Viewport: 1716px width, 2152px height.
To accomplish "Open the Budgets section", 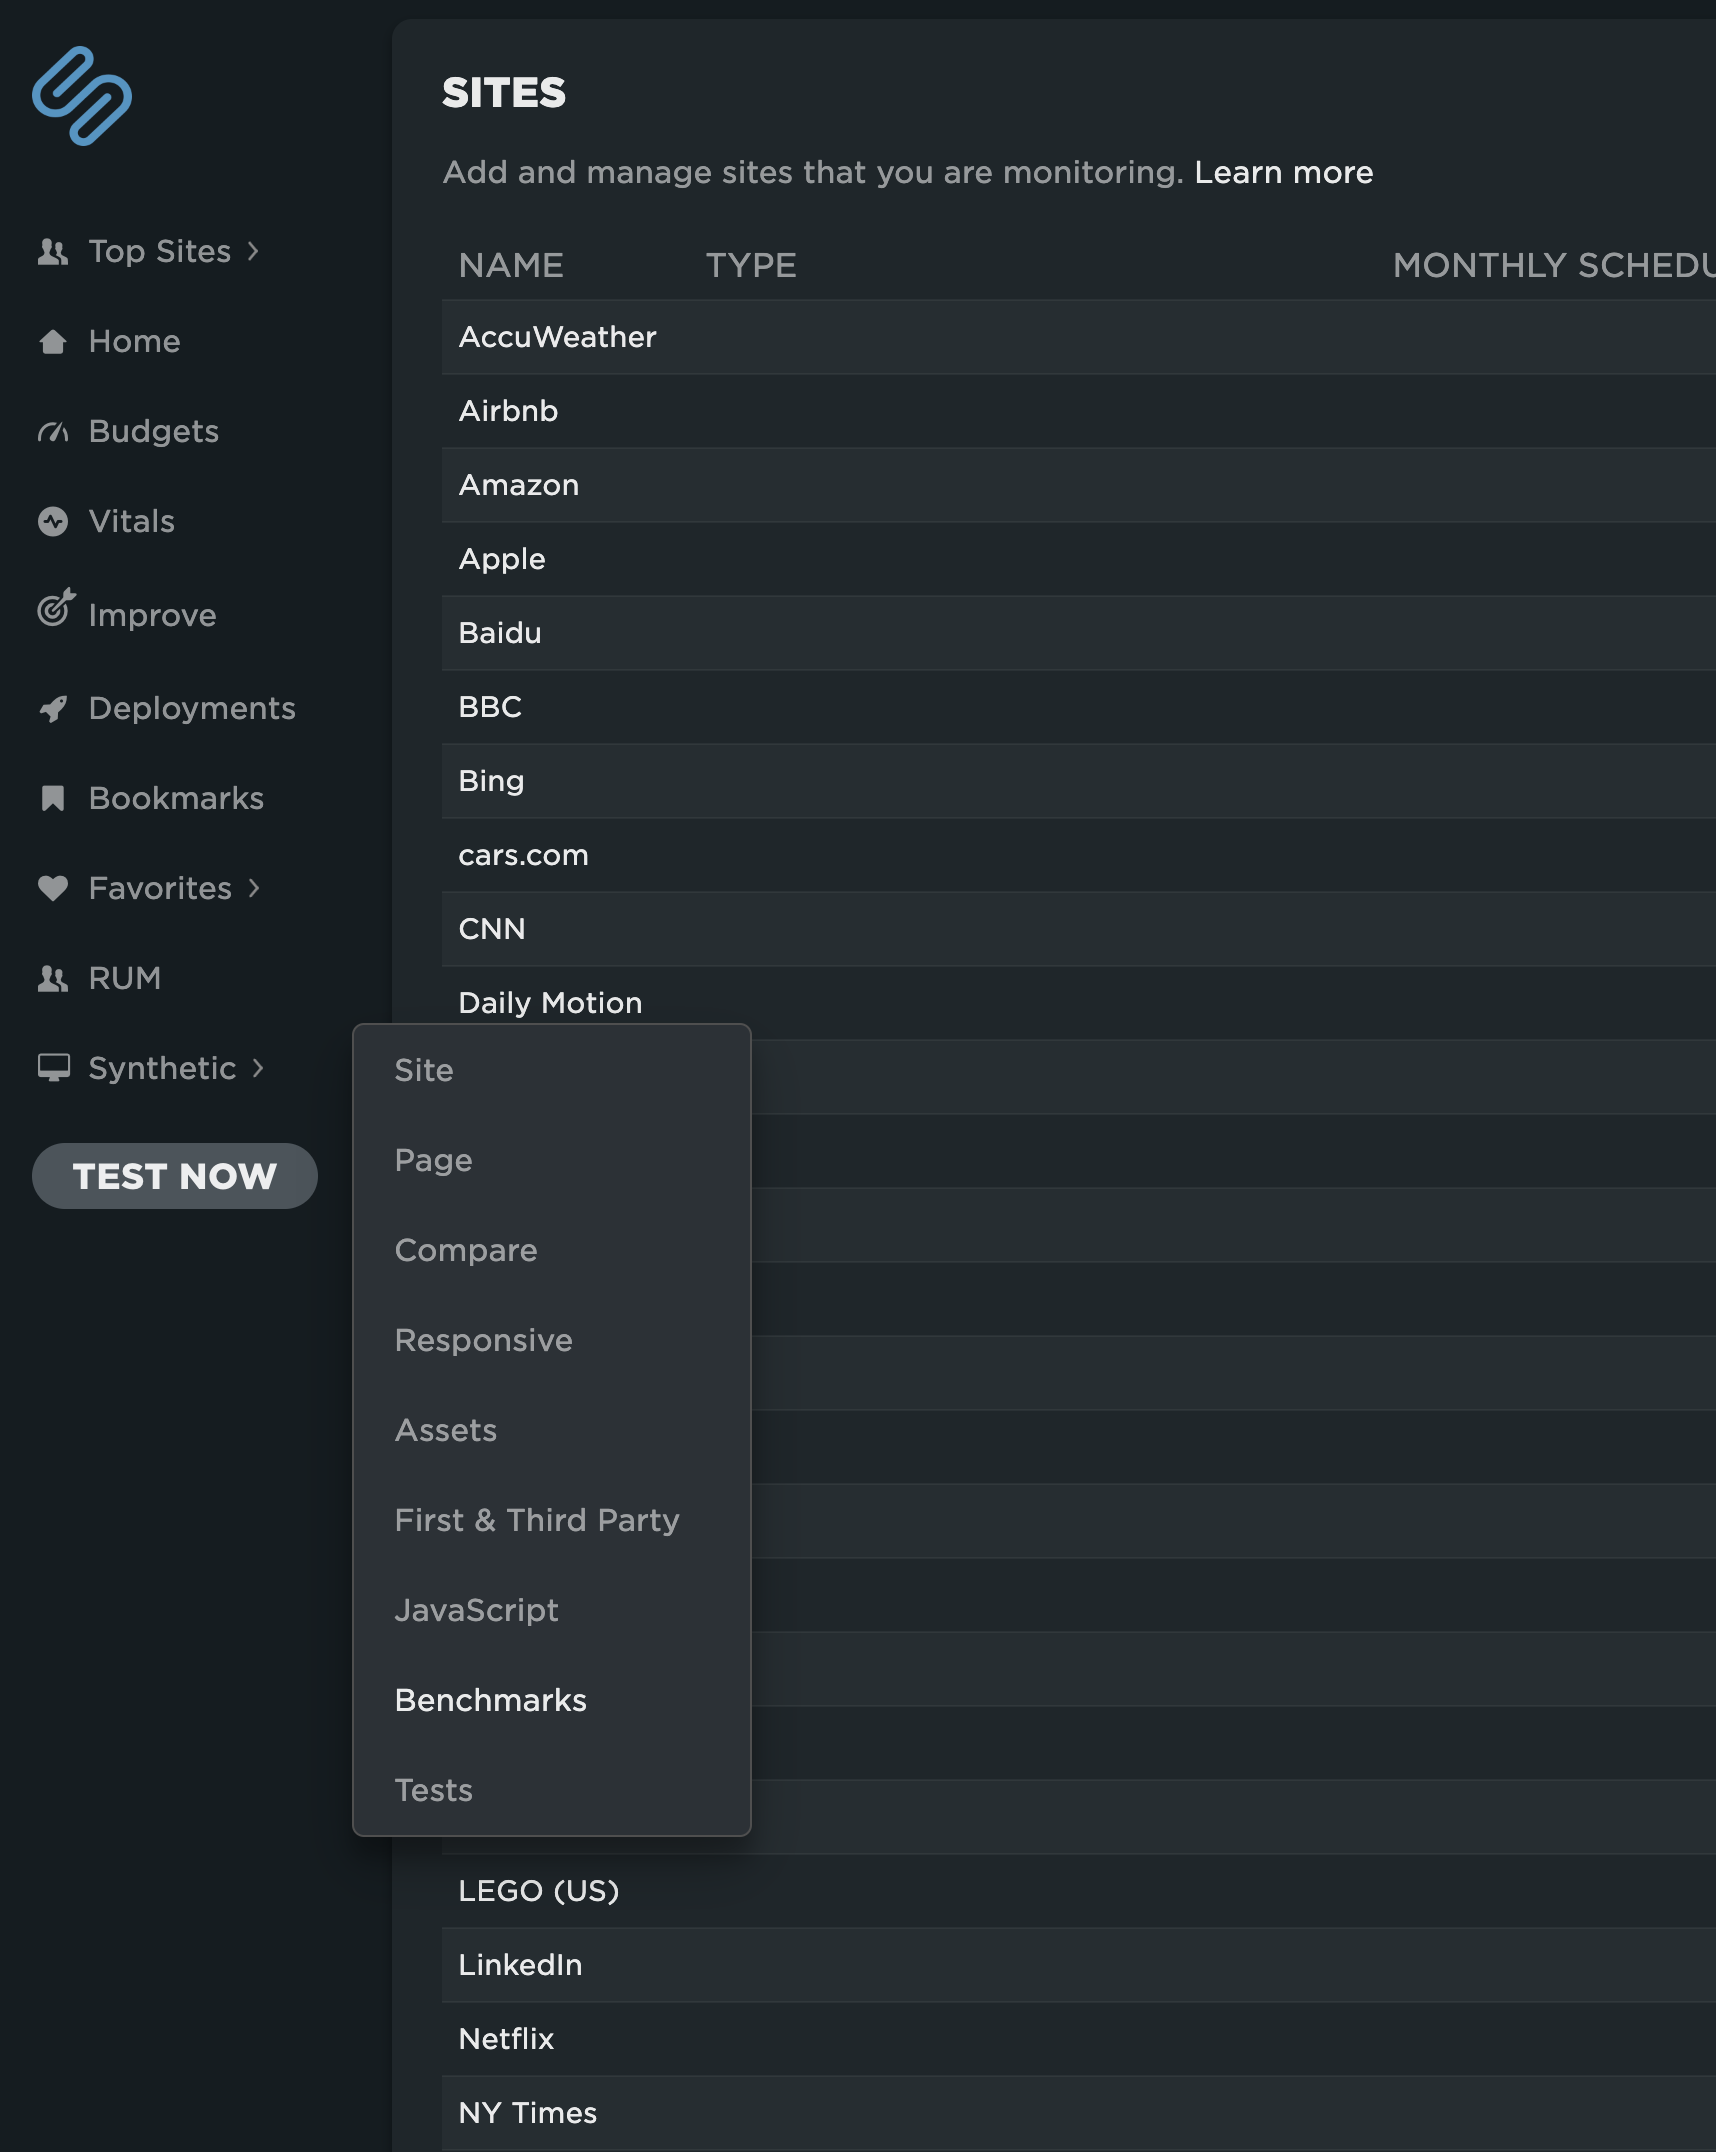I will (x=154, y=431).
